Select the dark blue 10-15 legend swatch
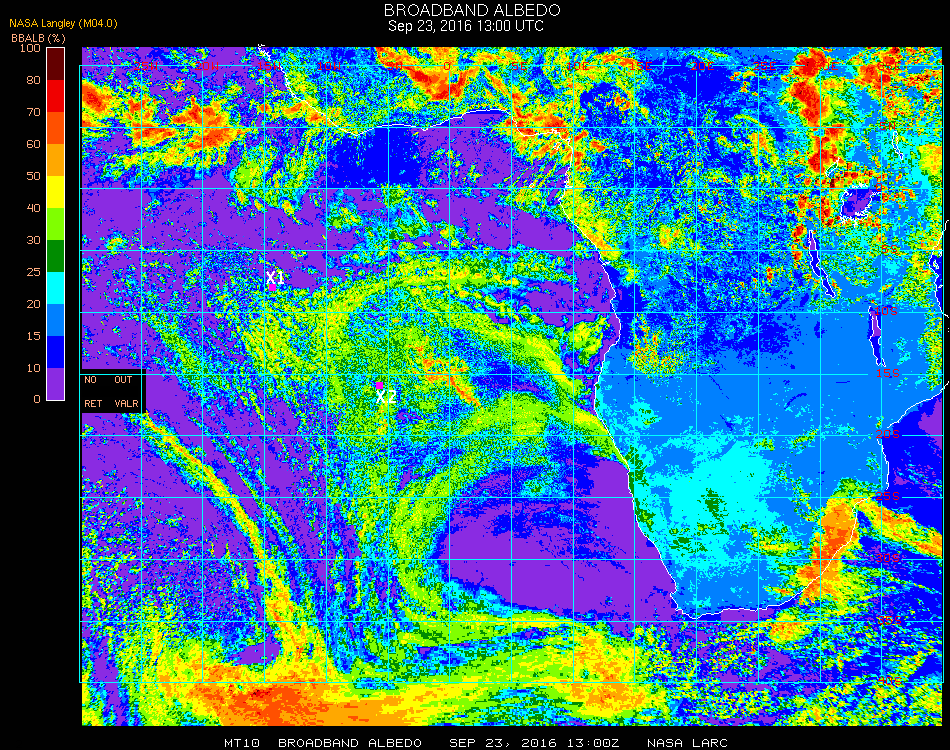The width and height of the screenshot is (950, 750). (x=55, y=352)
